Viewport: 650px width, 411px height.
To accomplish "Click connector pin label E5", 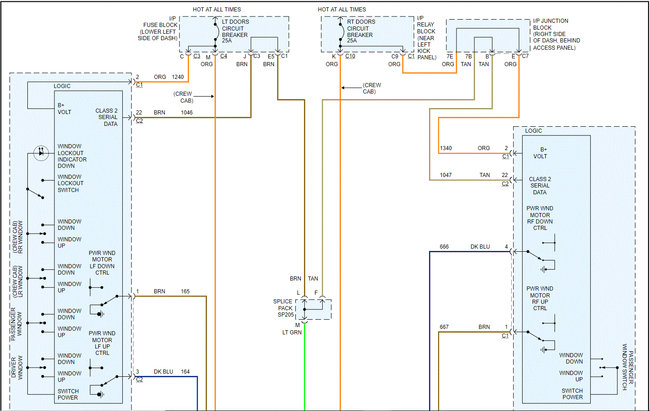I will point(271,56).
